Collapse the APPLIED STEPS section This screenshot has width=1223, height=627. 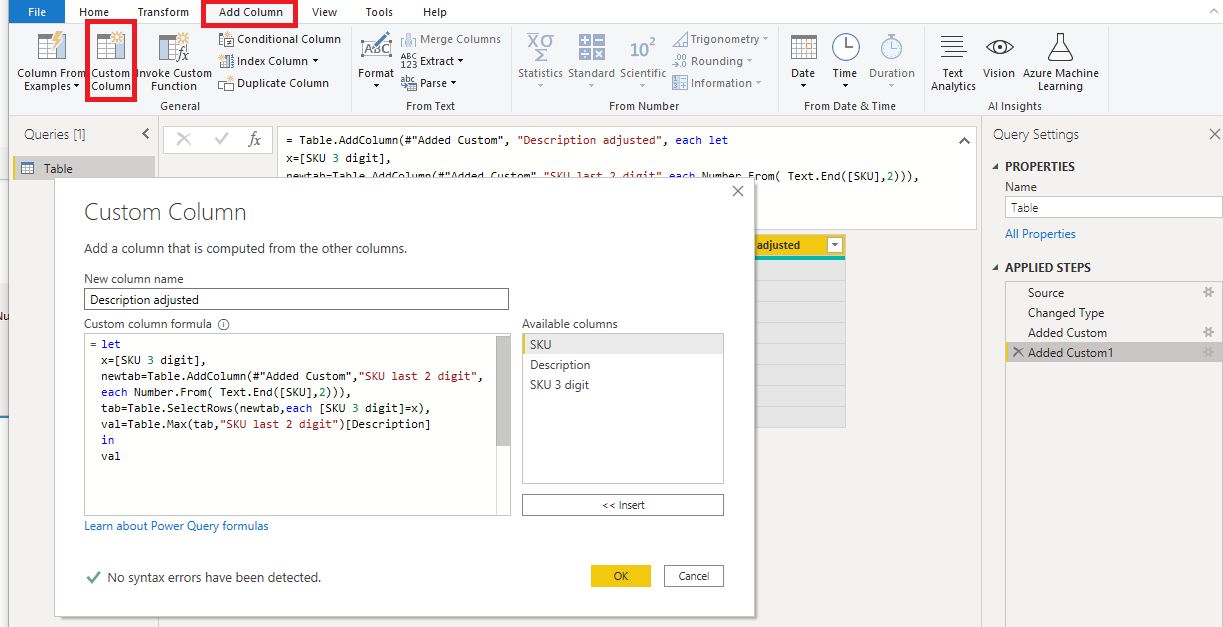[997, 268]
